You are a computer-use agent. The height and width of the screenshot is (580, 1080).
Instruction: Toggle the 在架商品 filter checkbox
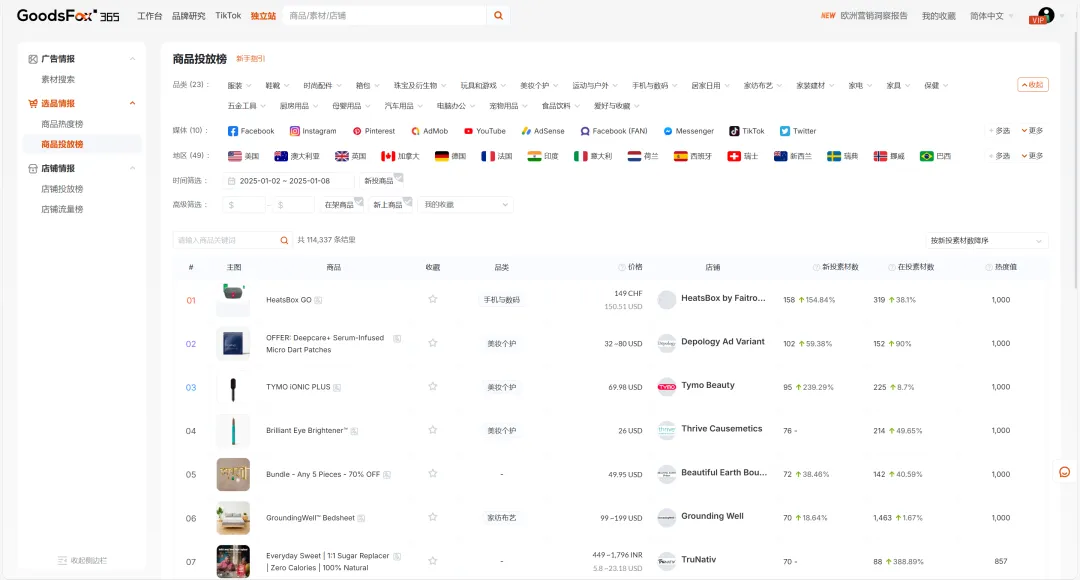click(342, 205)
